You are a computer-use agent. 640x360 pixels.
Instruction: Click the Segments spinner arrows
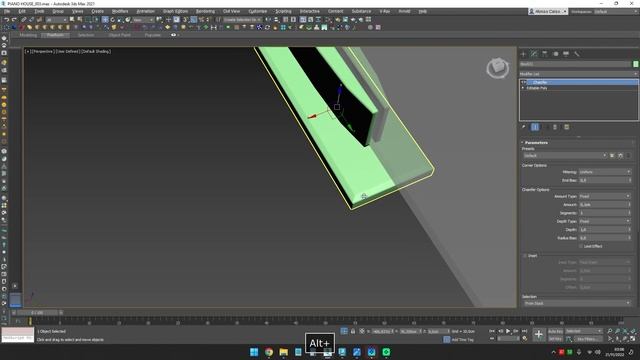pos(629,213)
